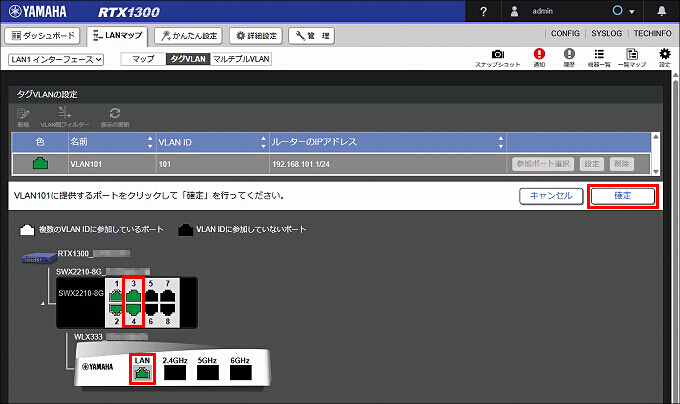Open the status circle dropdown arrow
This screenshot has height=404, width=680.
point(631,12)
